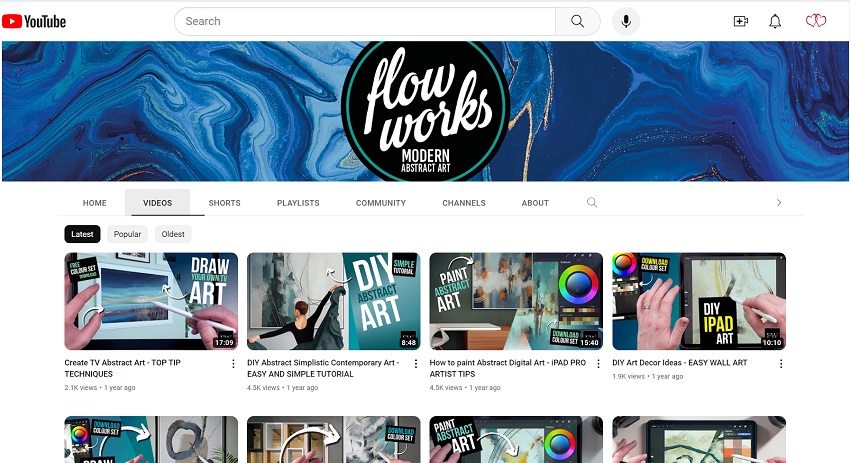Select the Latest sort chip
The image size is (850, 463).
(82, 234)
